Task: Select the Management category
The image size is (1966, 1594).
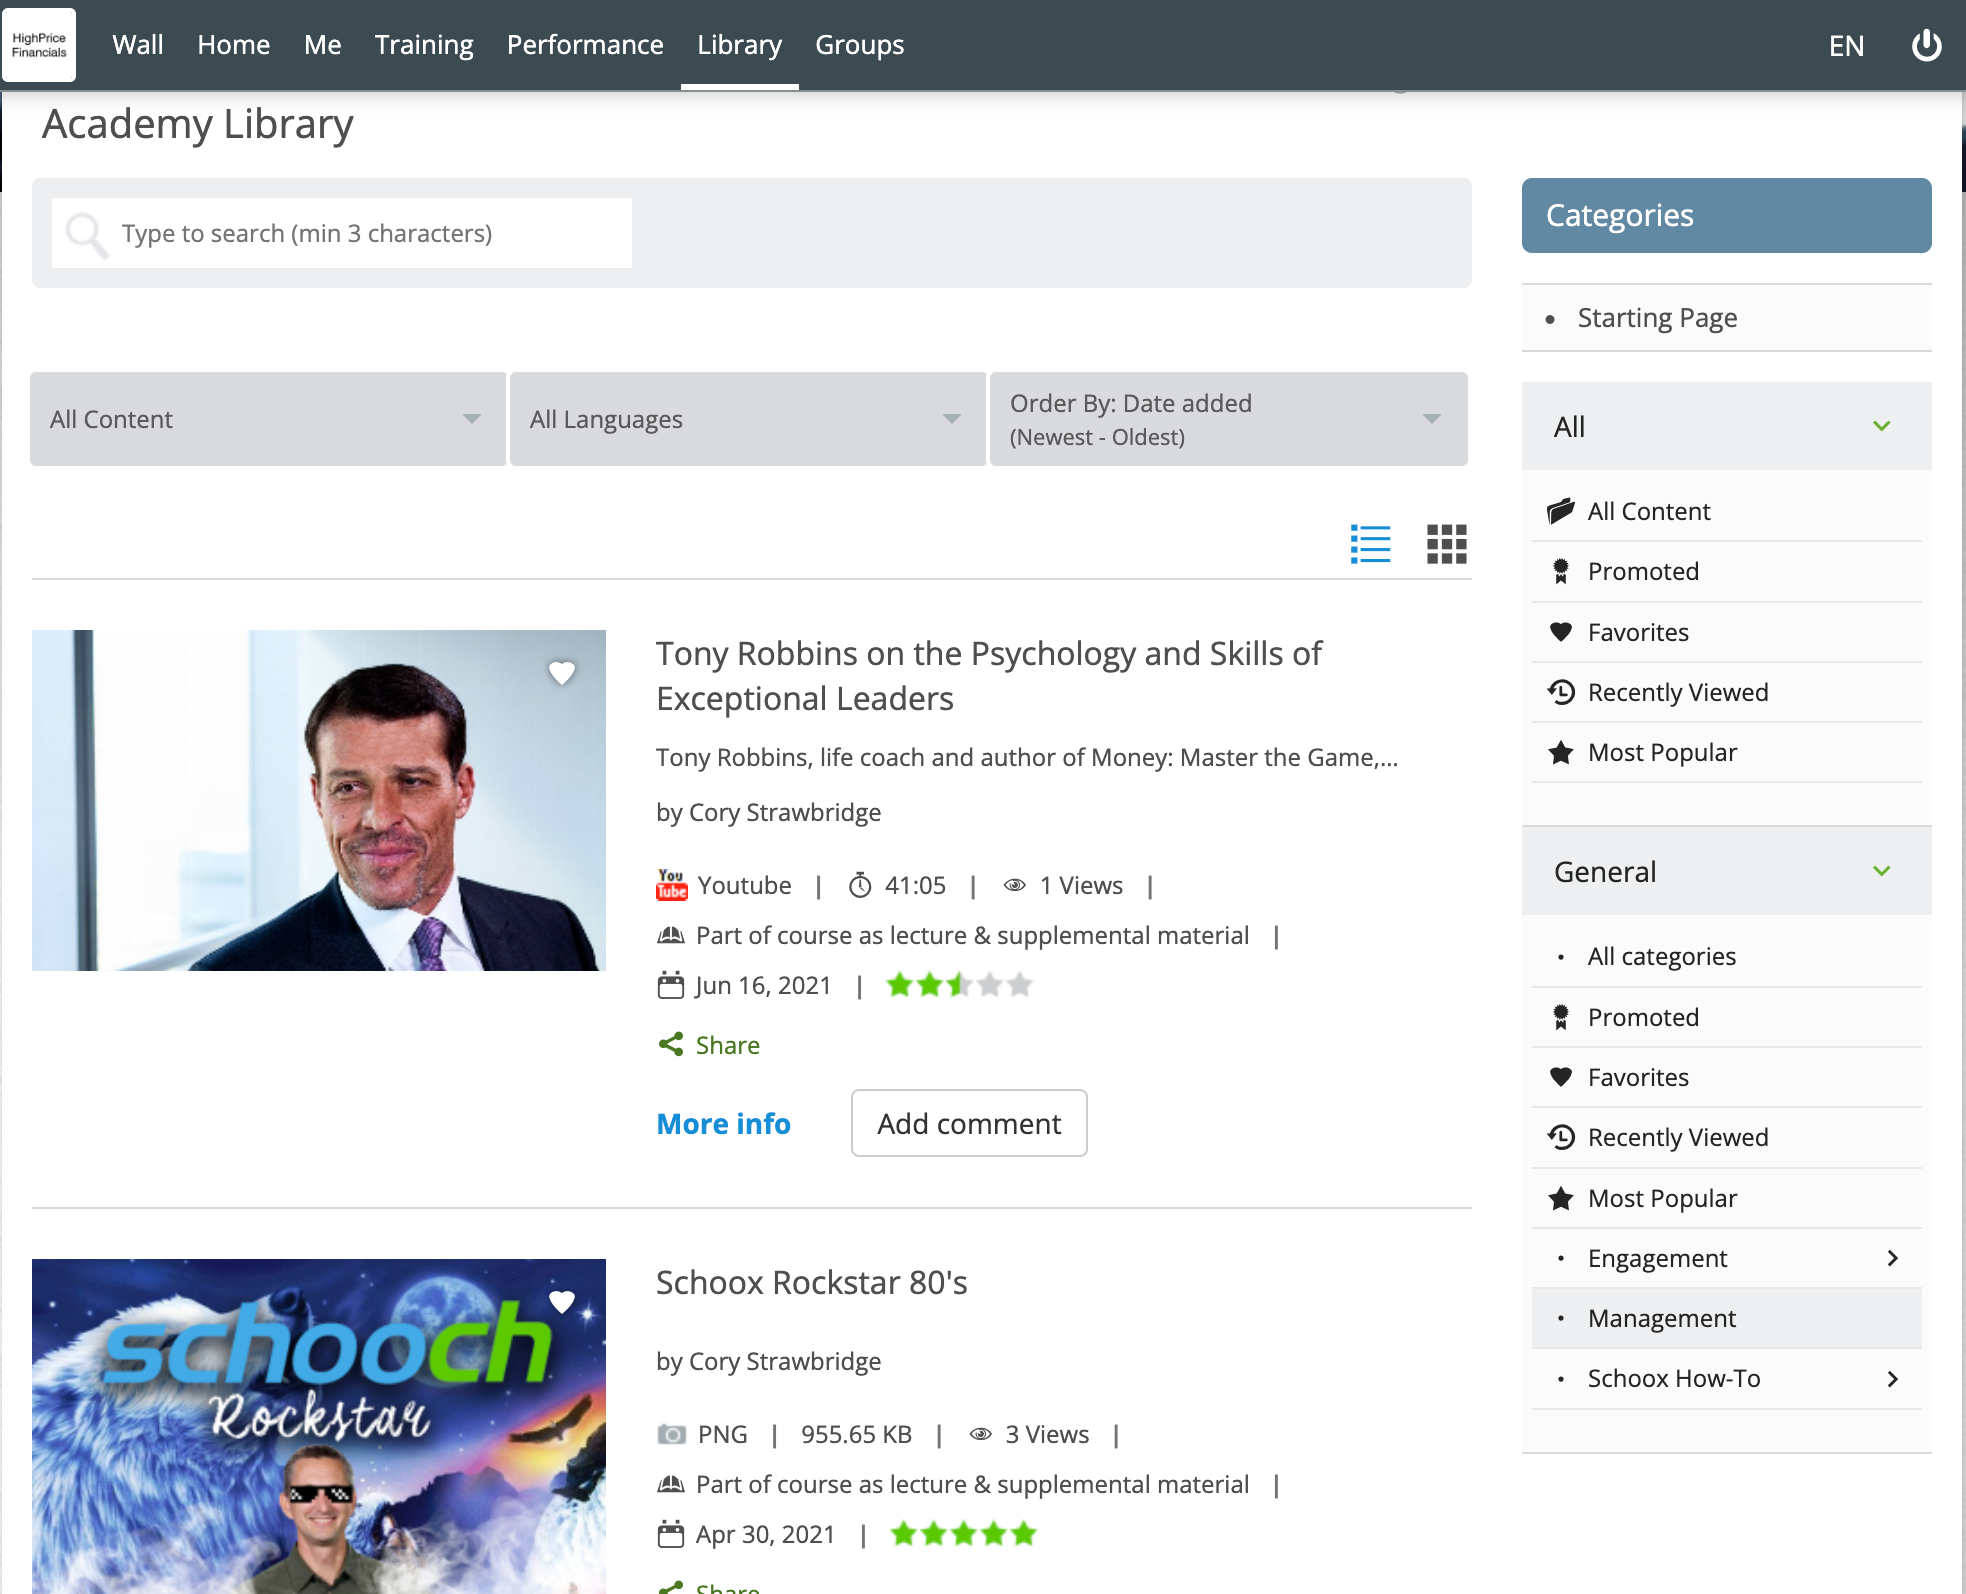Action: click(1727, 1318)
